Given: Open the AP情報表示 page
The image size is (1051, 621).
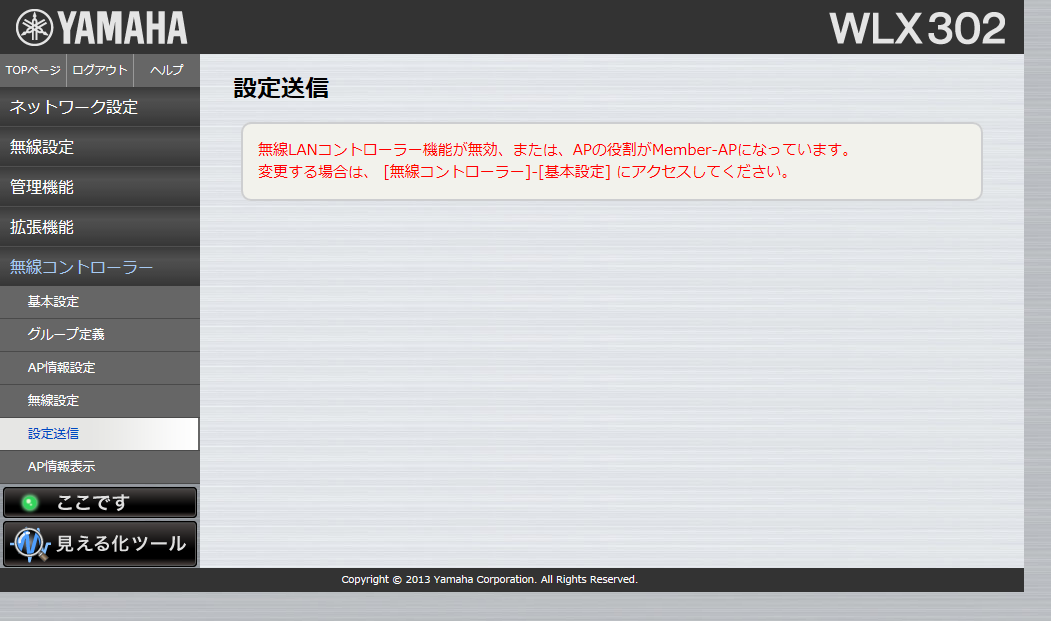Looking at the screenshot, I should 100,467.
